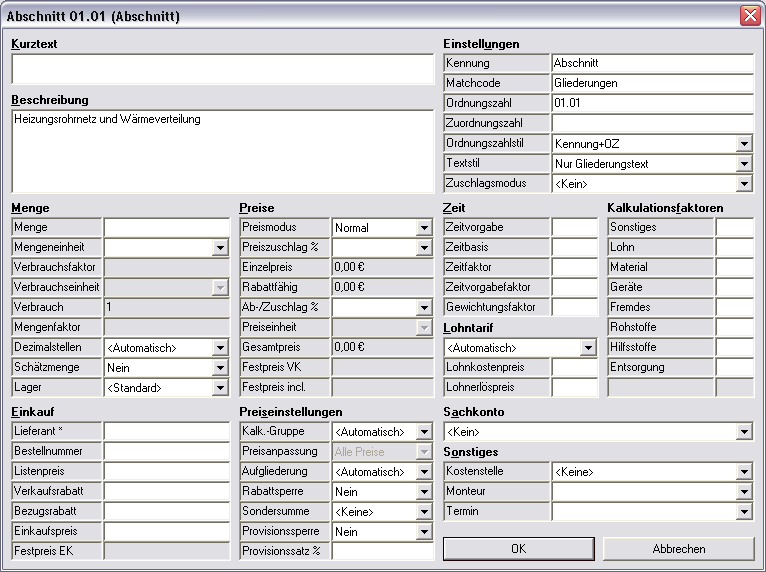Click the Kalkulationsfaktoren section heading
Viewport: 766px width, 572px height.
pyautogui.click(x=665, y=208)
